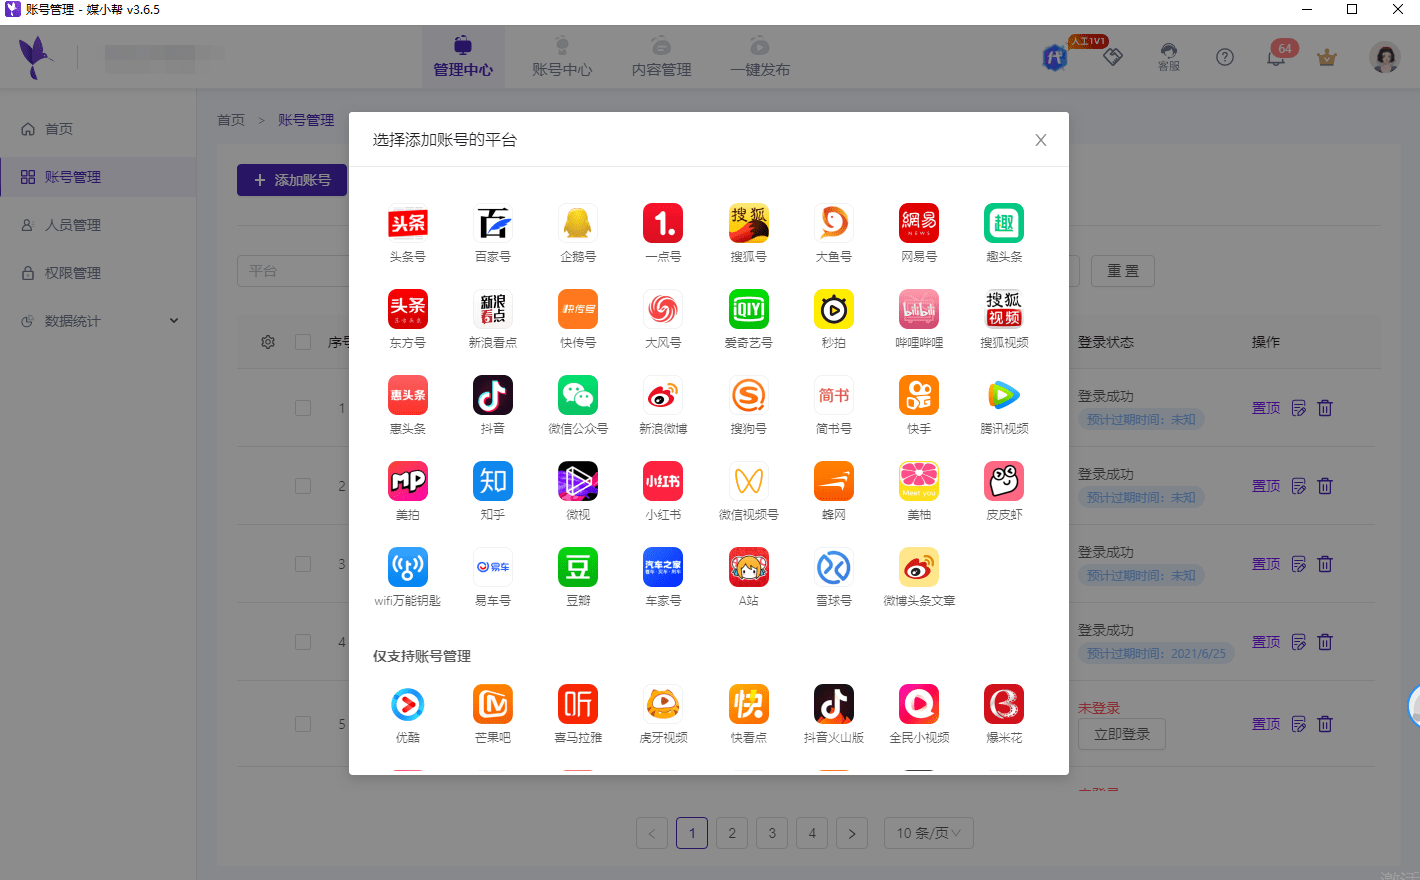Check the checkbox for row 2
Viewport: 1420px width, 880px height.
[303, 486]
